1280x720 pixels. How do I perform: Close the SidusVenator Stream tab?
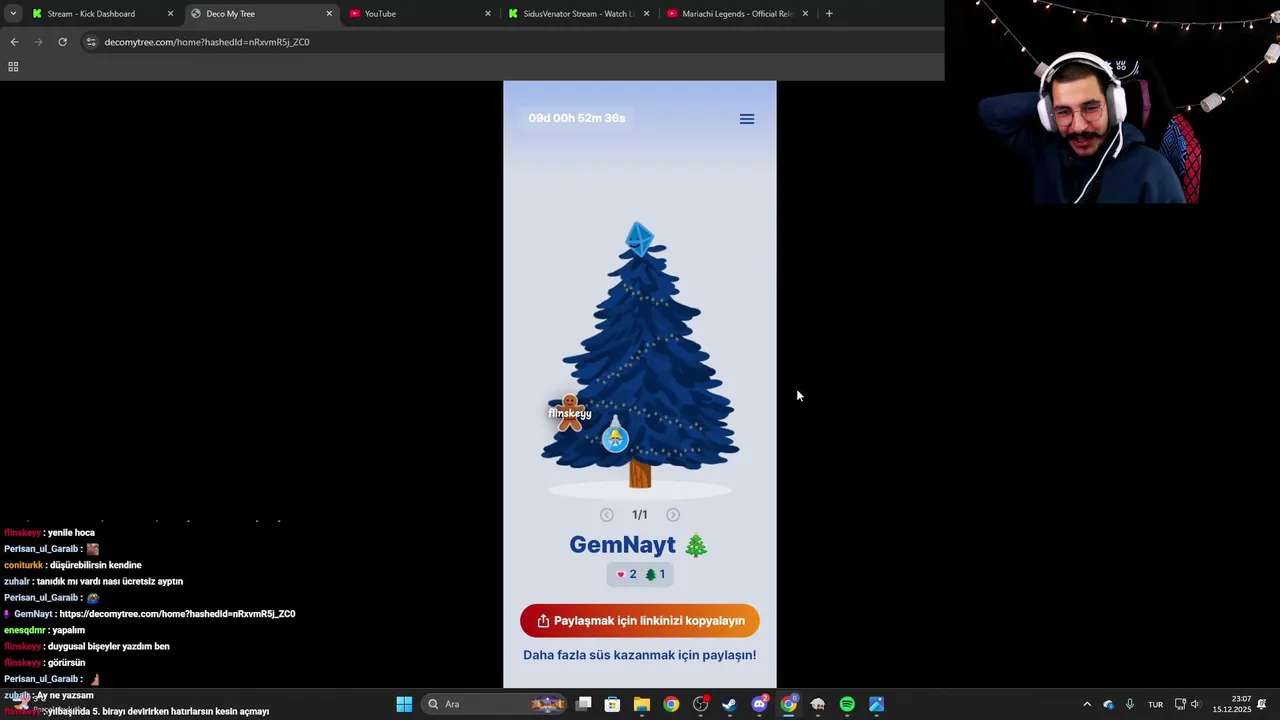pos(647,14)
